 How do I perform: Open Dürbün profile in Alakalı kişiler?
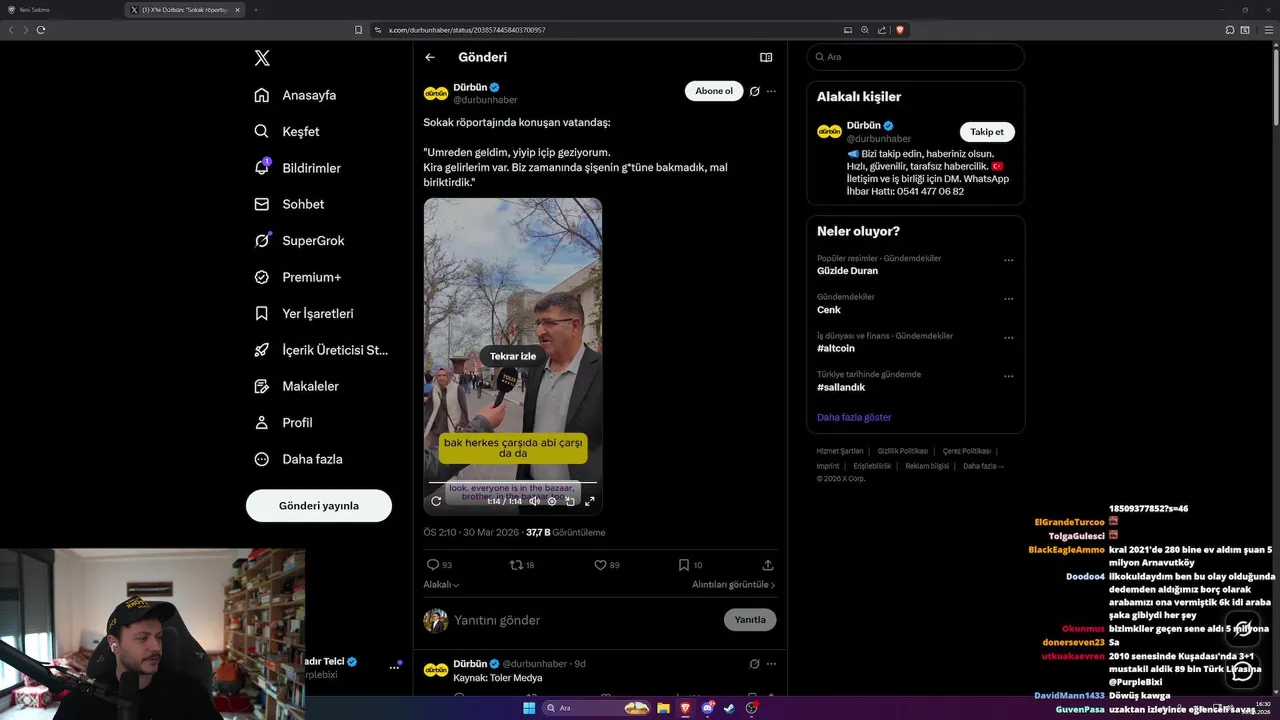[863, 125]
